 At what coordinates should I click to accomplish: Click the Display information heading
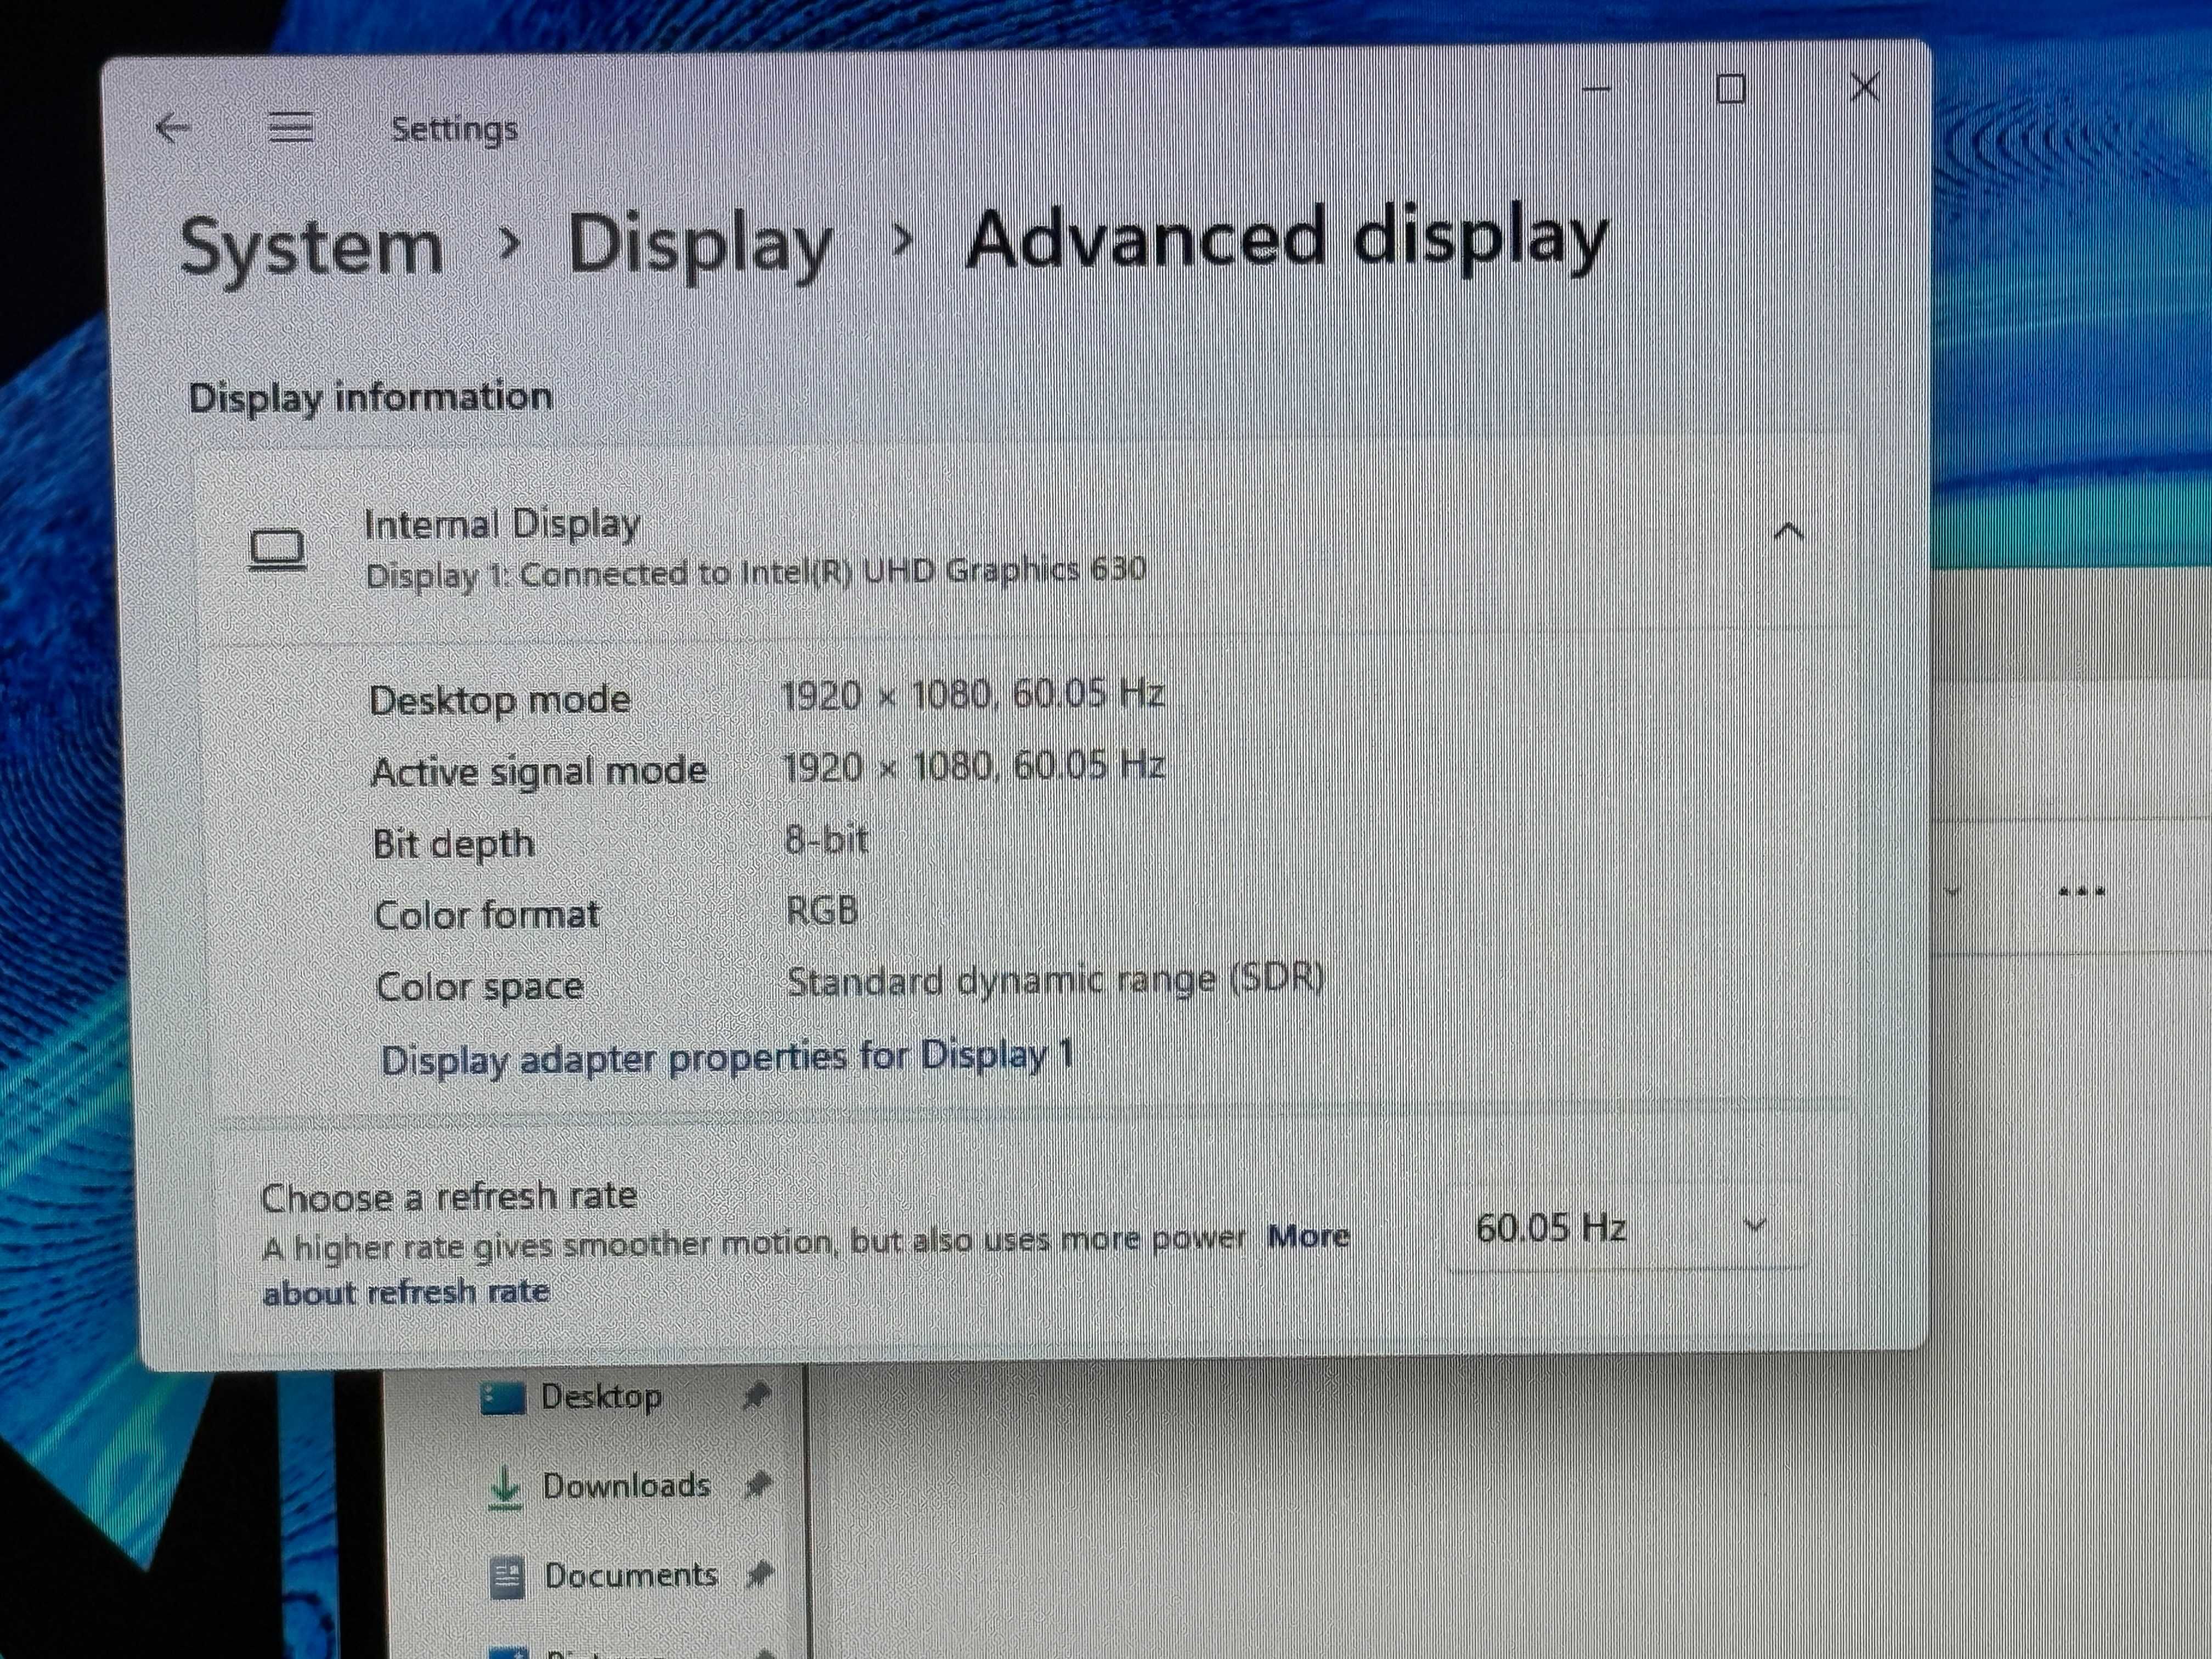click(370, 397)
